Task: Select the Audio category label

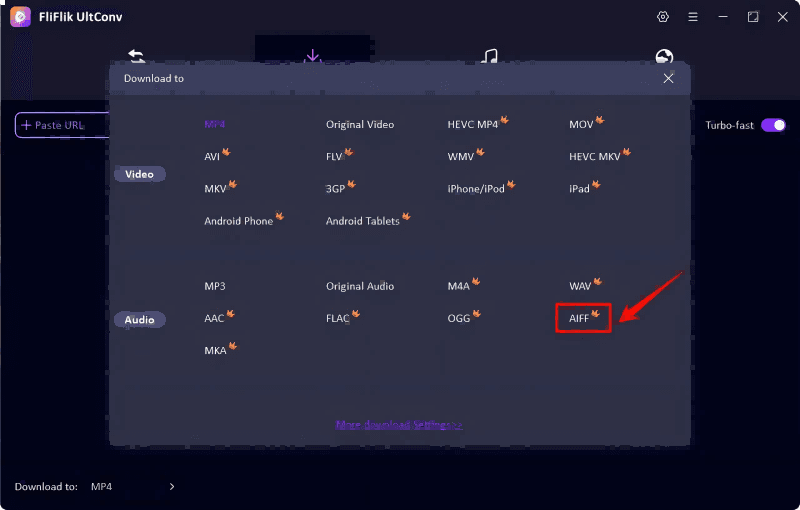Action: pyautogui.click(x=139, y=320)
